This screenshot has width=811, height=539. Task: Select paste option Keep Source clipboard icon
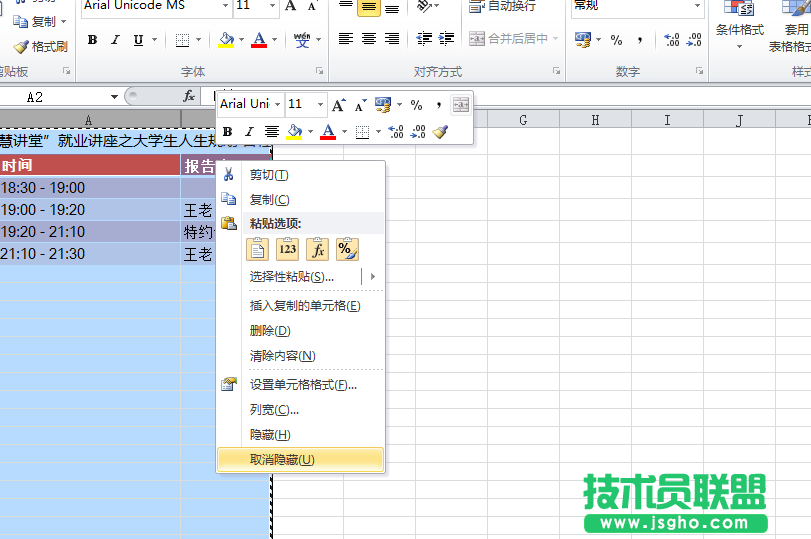tap(258, 249)
